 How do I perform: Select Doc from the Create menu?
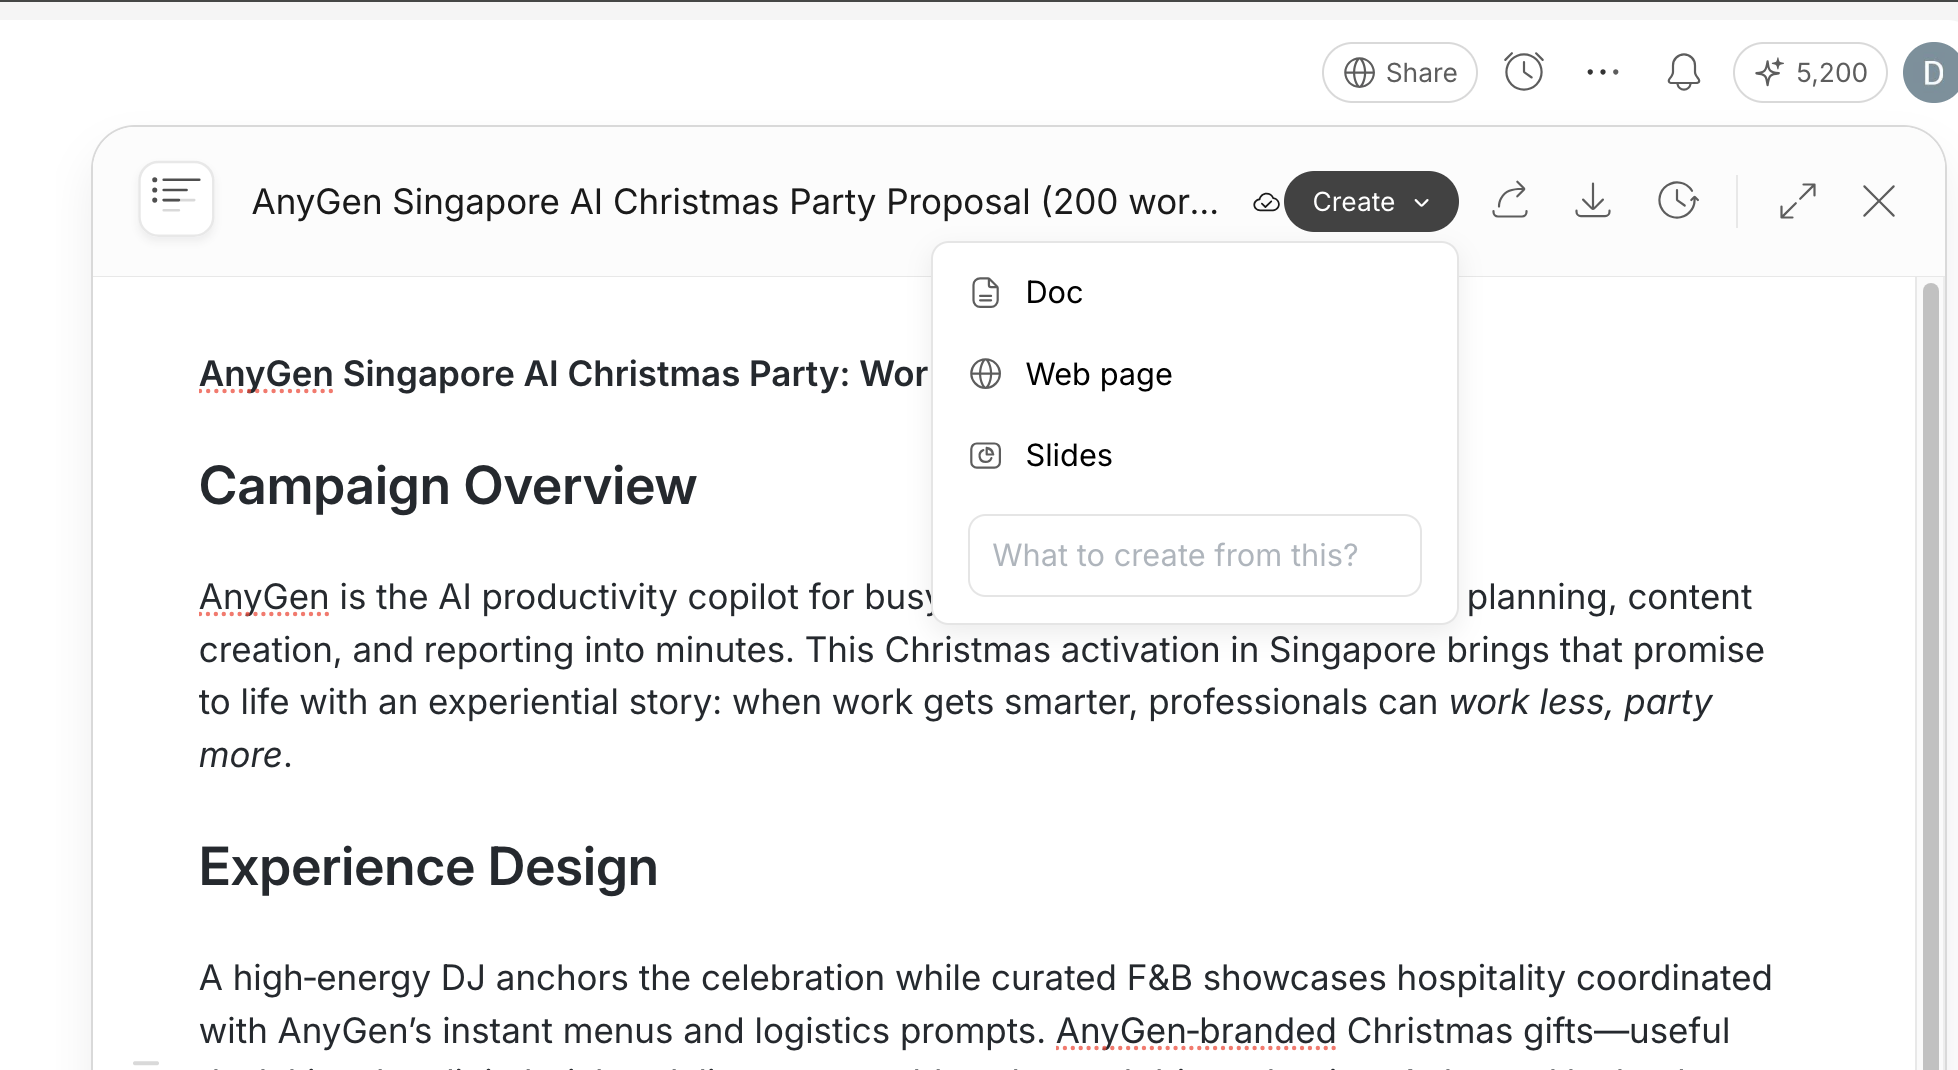[1054, 293]
